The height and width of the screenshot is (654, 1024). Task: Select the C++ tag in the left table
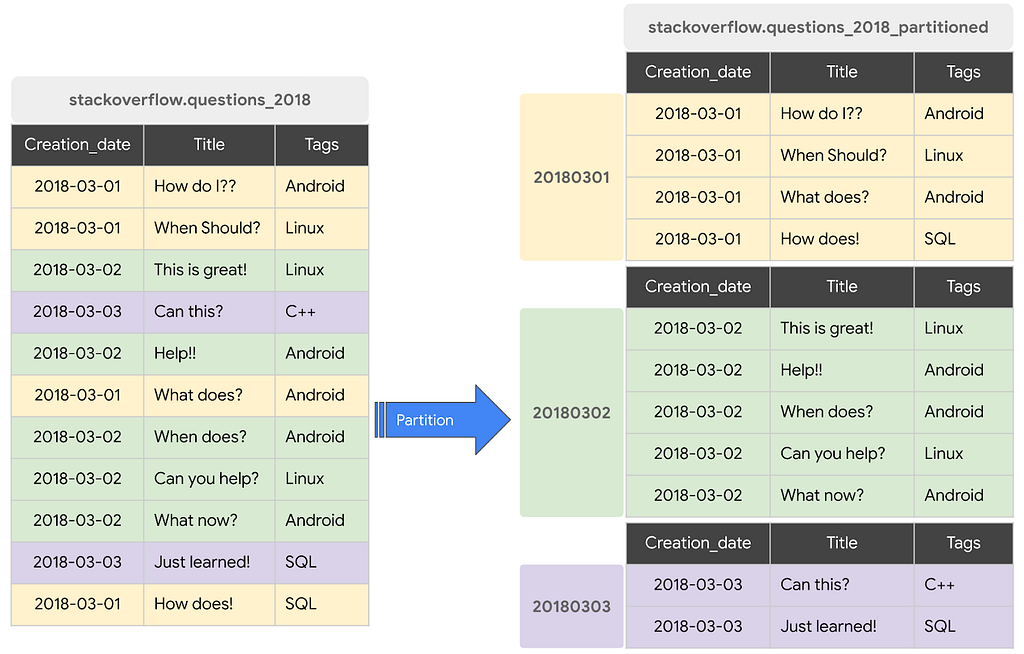tap(300, 311)
